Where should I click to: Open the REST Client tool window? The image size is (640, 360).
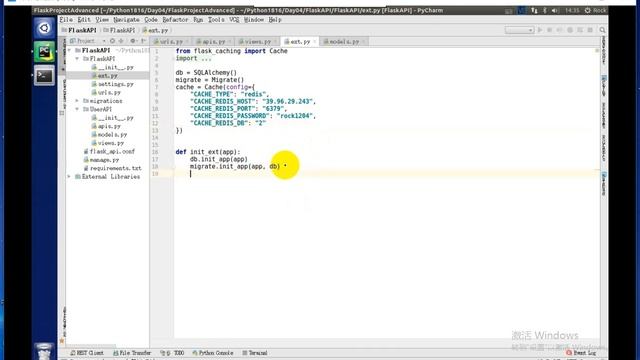[87, 353]
